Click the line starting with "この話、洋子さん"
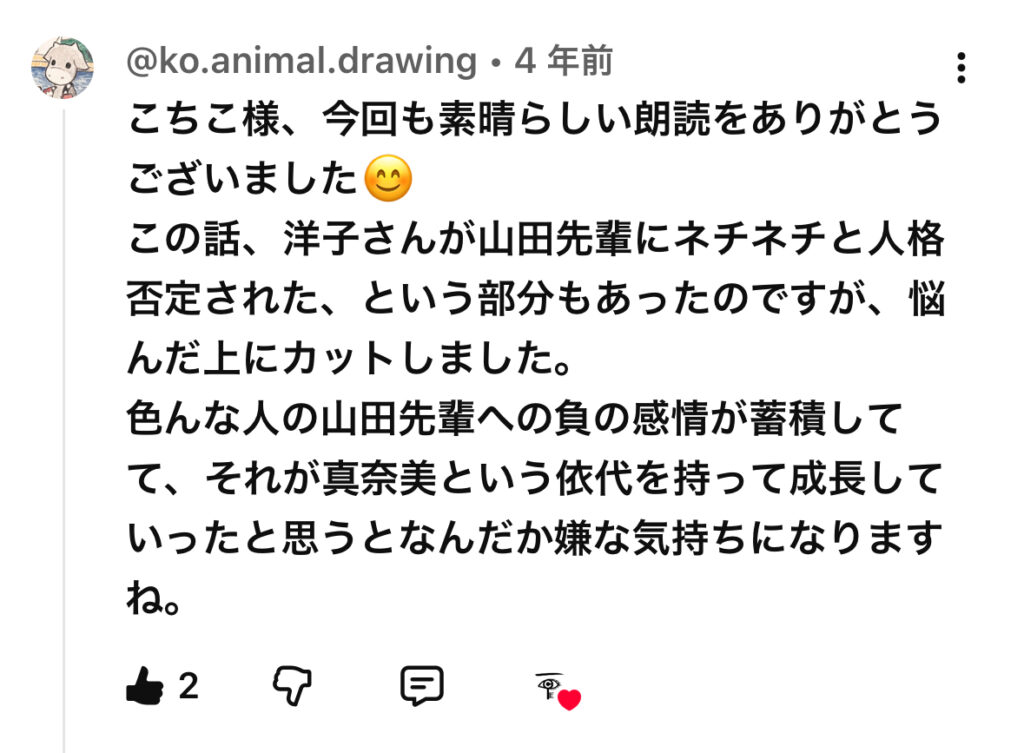This screenshot has width=1024, height=753. coord(535,241)
